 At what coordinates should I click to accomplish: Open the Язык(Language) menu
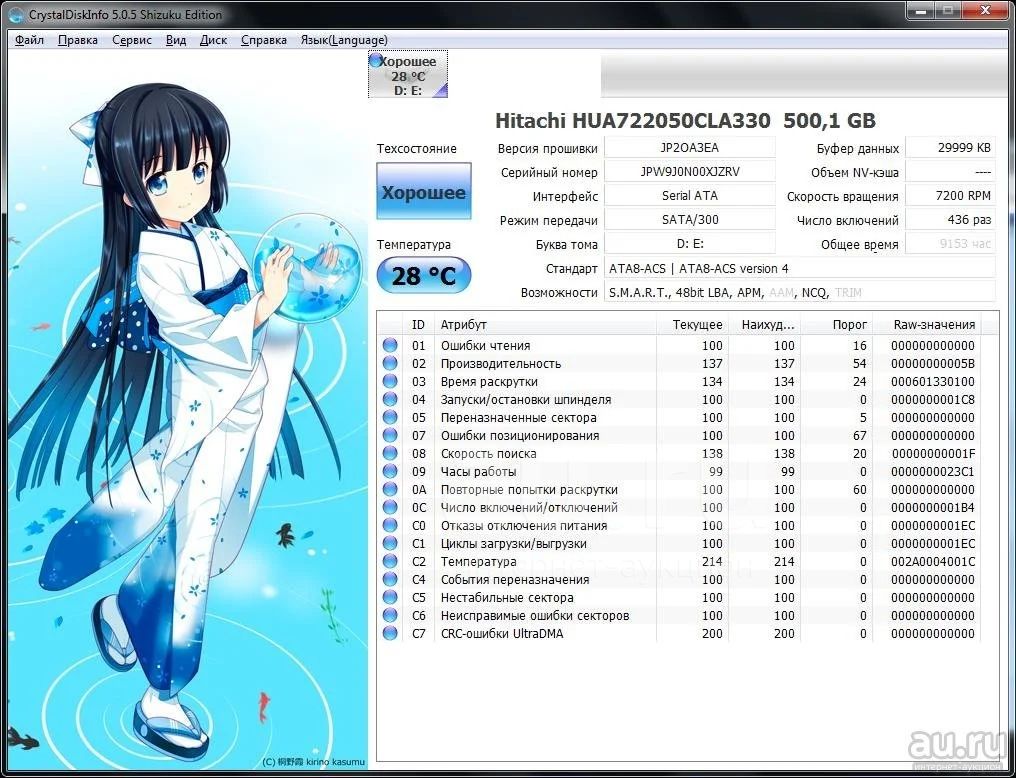click(x=344, y=40)
